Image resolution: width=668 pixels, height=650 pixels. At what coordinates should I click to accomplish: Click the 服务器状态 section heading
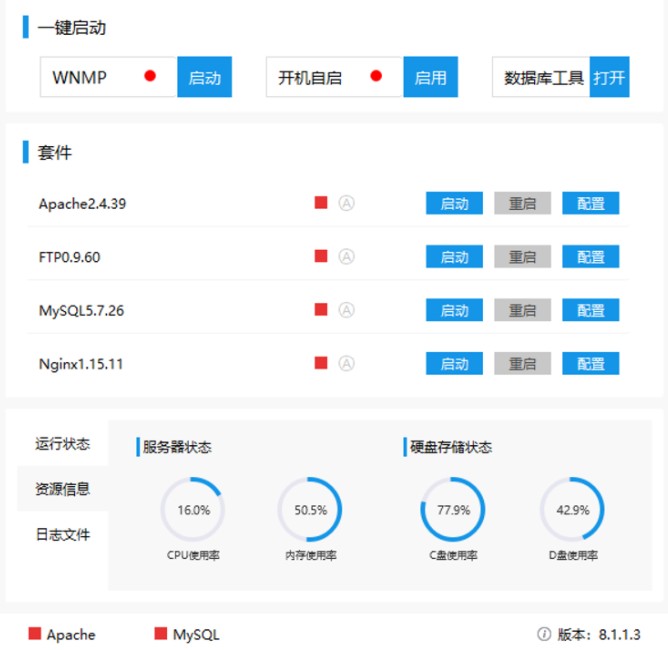[x=177, y=447]
